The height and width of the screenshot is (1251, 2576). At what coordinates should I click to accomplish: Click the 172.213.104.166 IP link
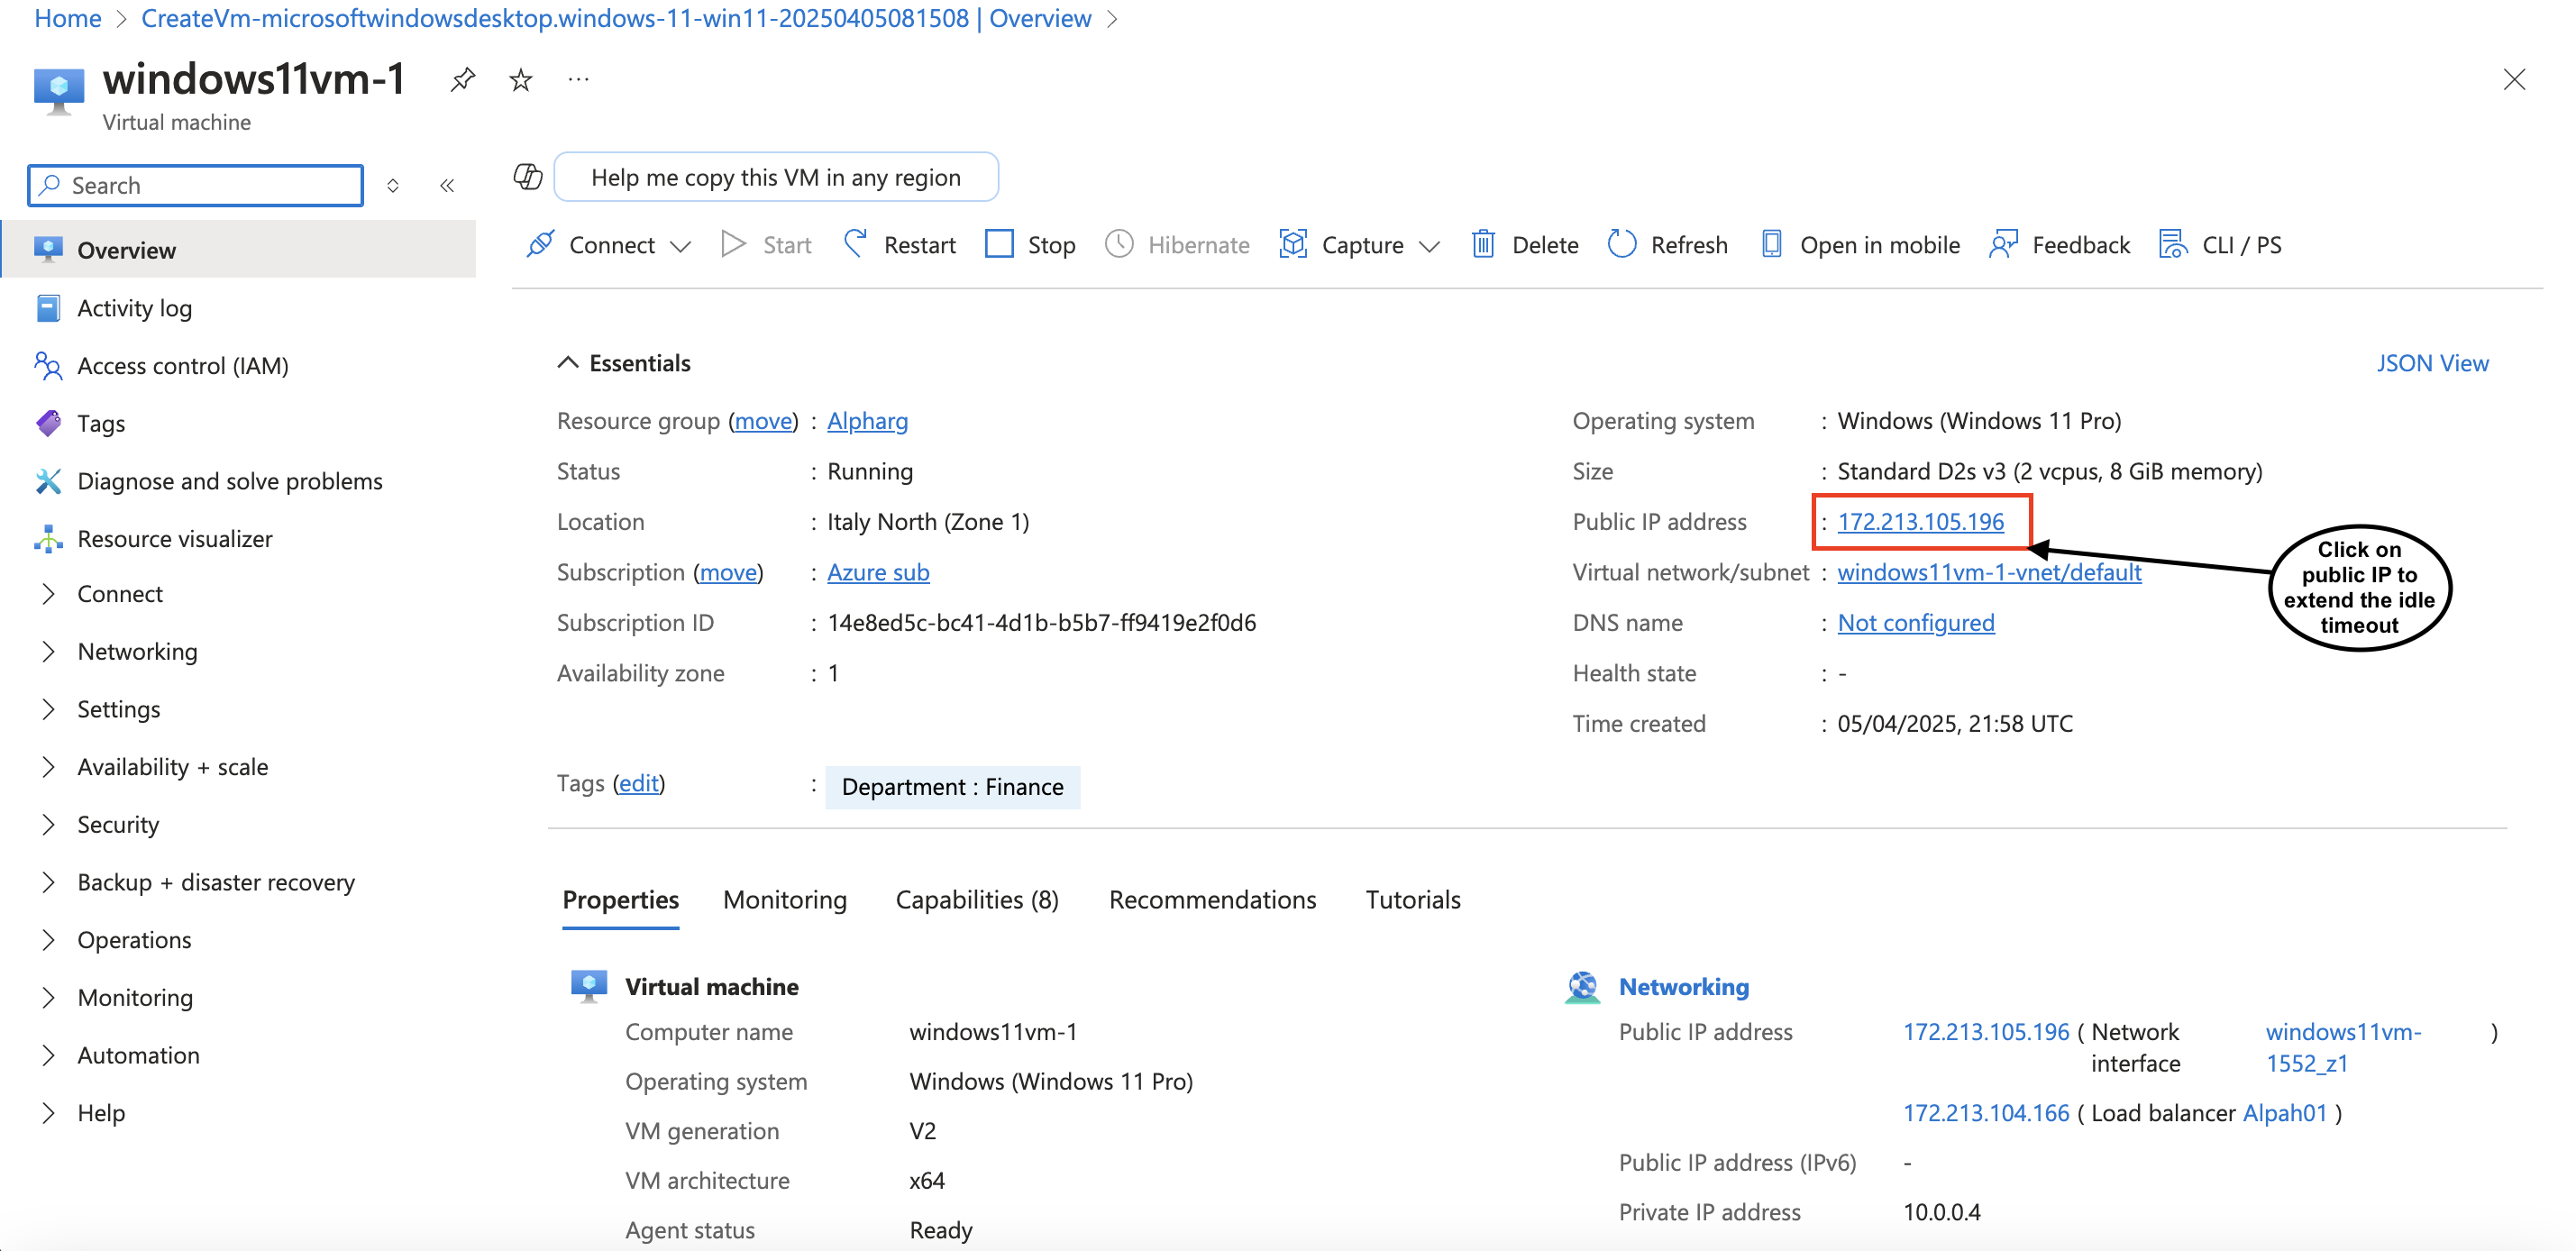[1985, 1113]
